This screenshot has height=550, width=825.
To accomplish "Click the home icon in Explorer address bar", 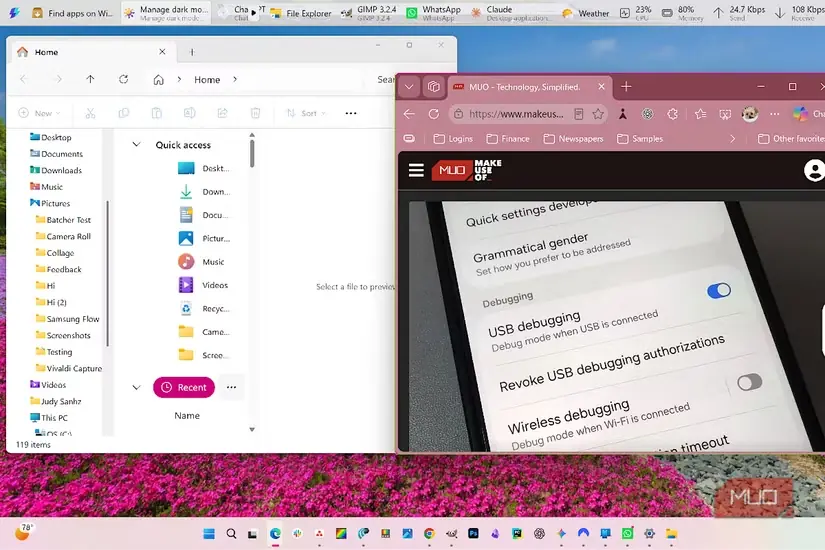I will pos(158,79).
